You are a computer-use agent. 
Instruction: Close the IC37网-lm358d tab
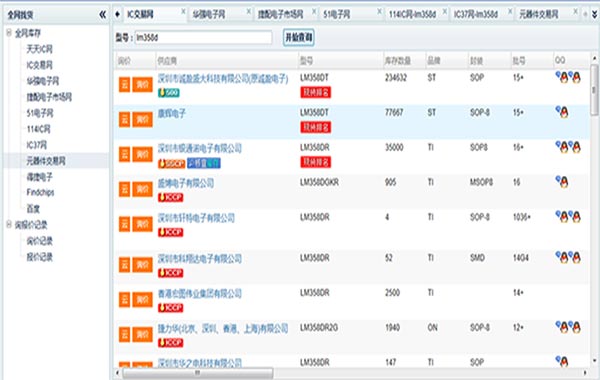point(510,11)
